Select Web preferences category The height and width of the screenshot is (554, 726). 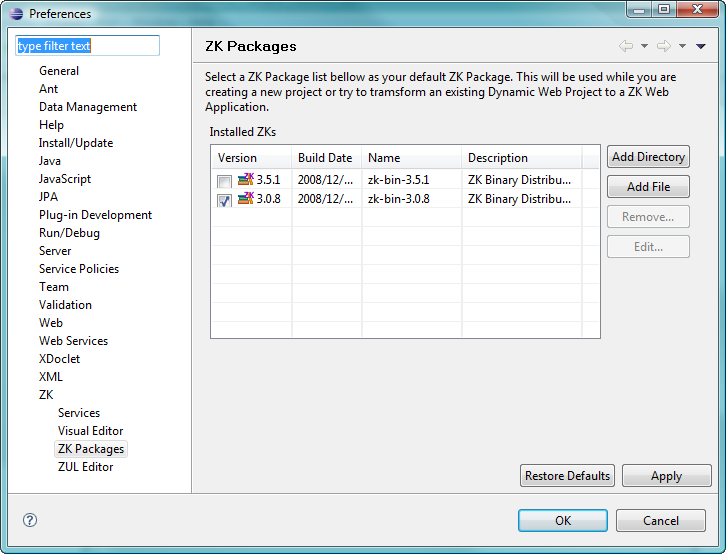coord(51,323)
